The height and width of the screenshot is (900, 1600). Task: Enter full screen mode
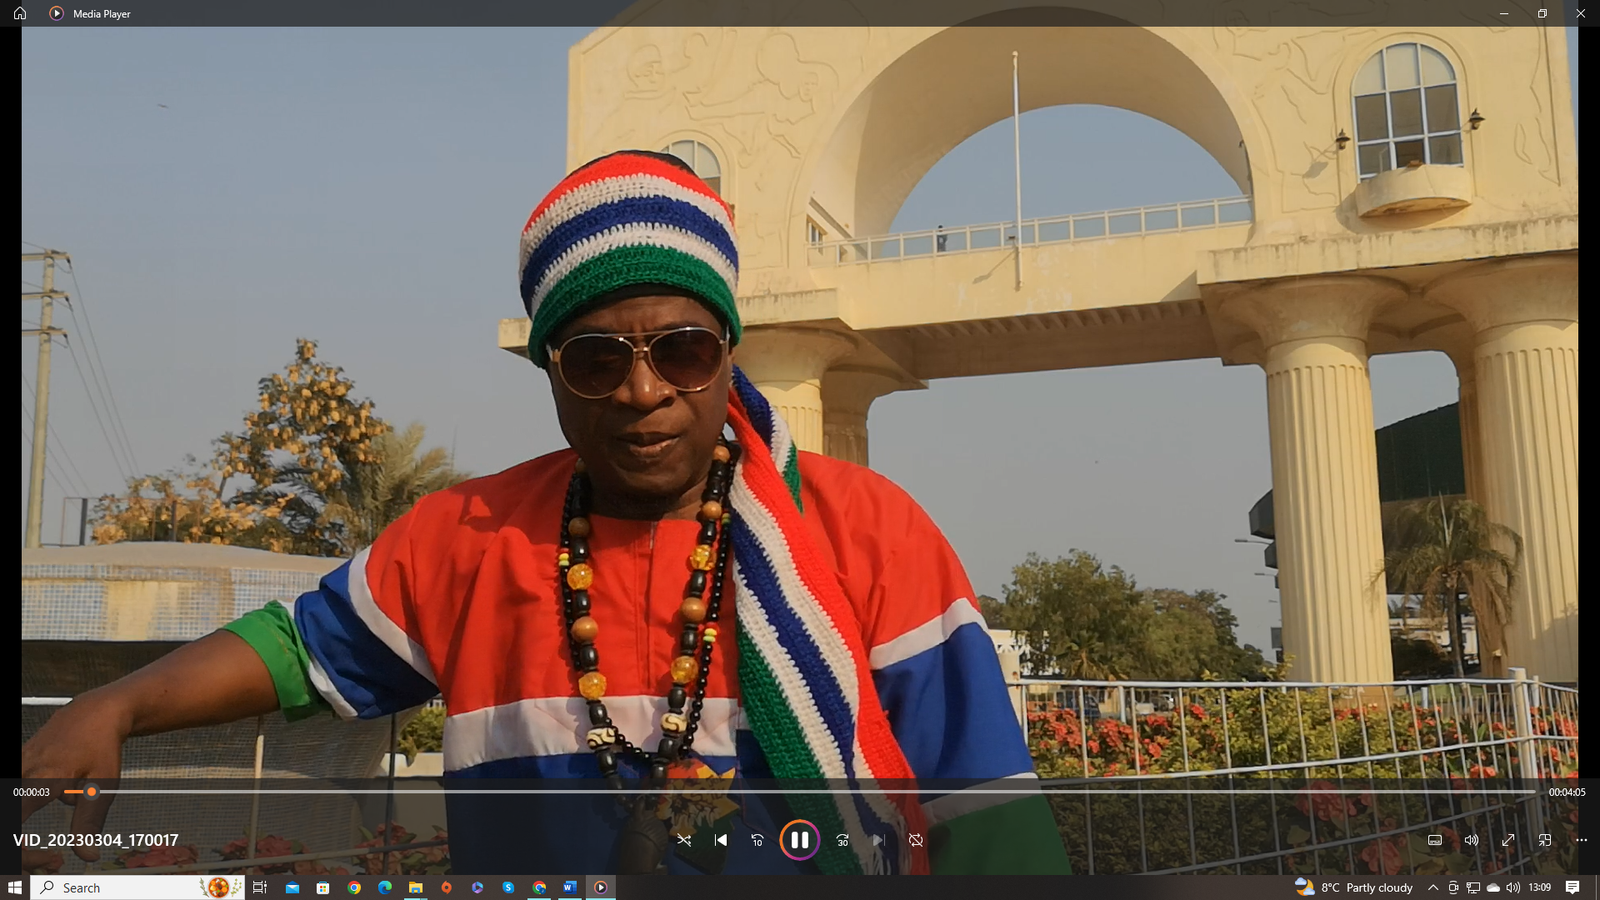[x=1508, y=840]
